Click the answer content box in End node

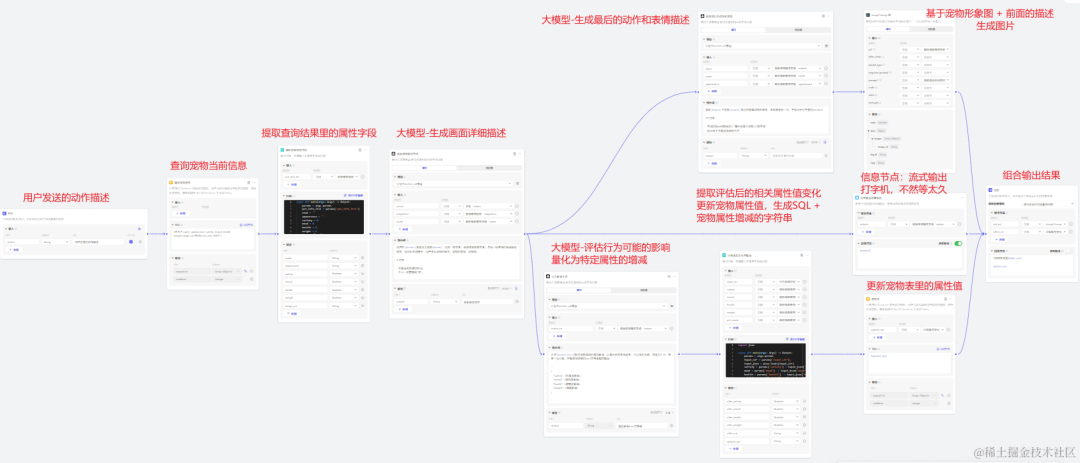(1032, 265)
